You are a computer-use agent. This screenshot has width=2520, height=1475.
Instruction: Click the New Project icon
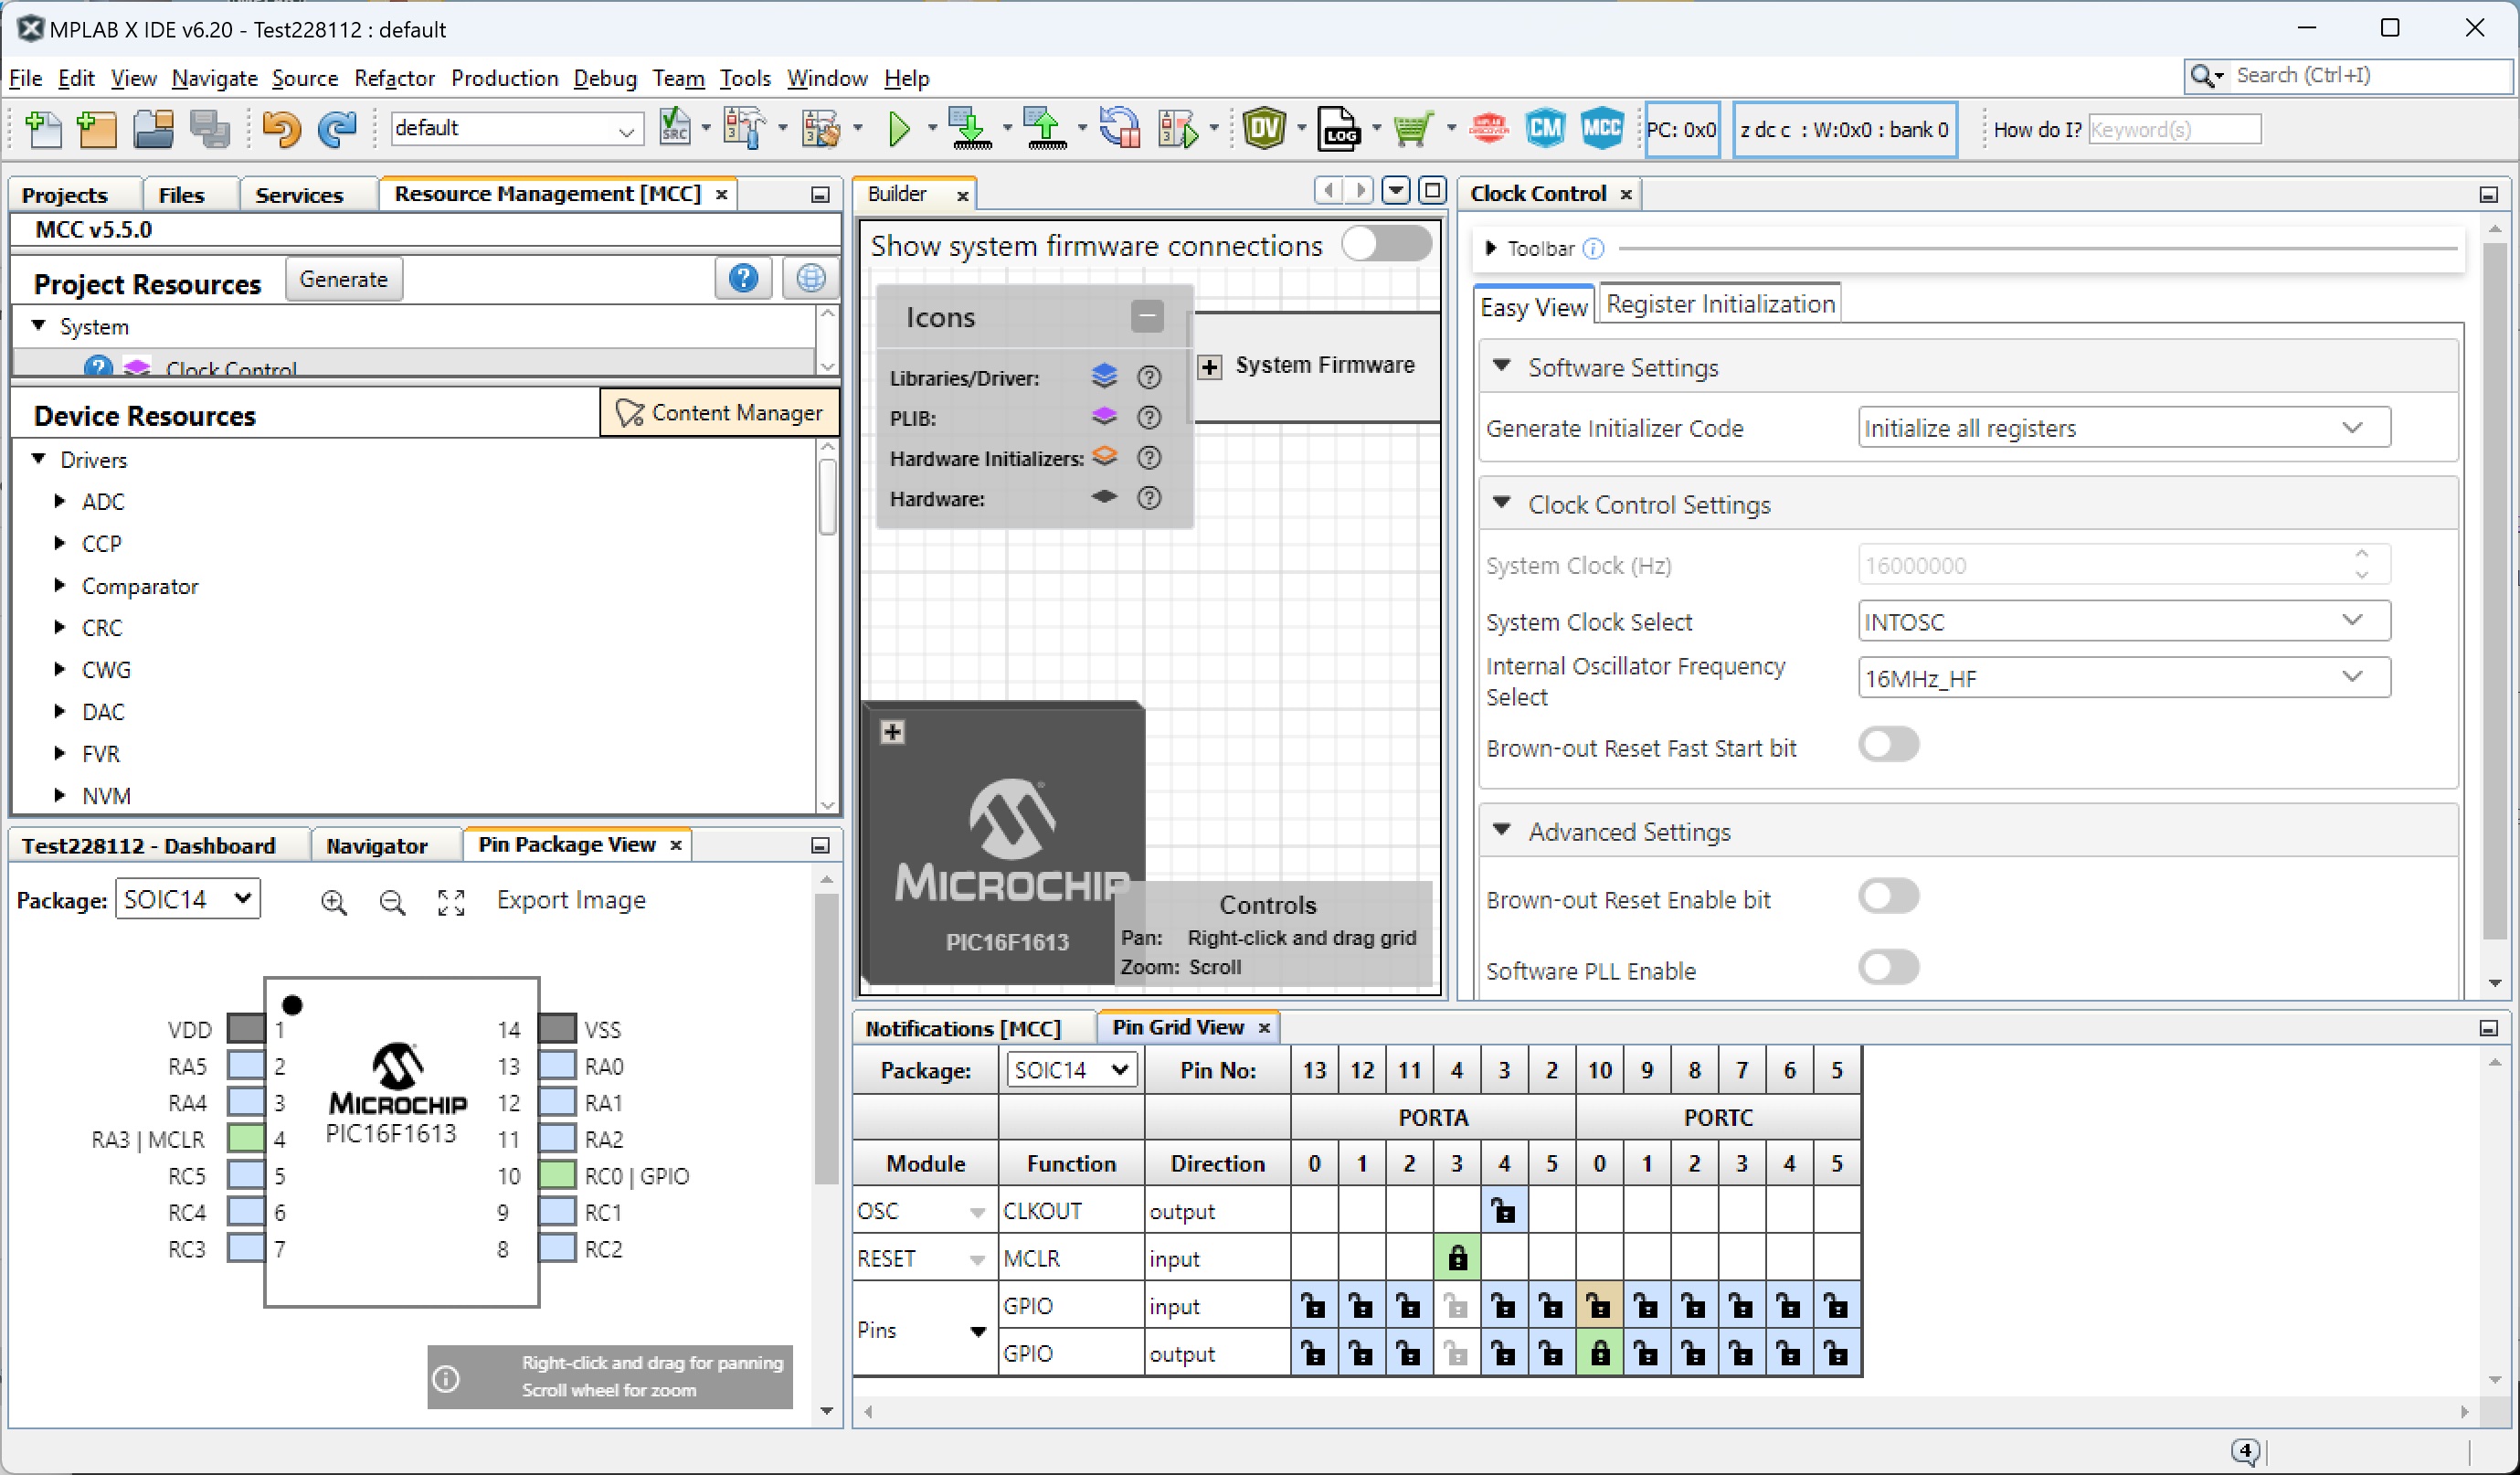click(x=97, y=129)
